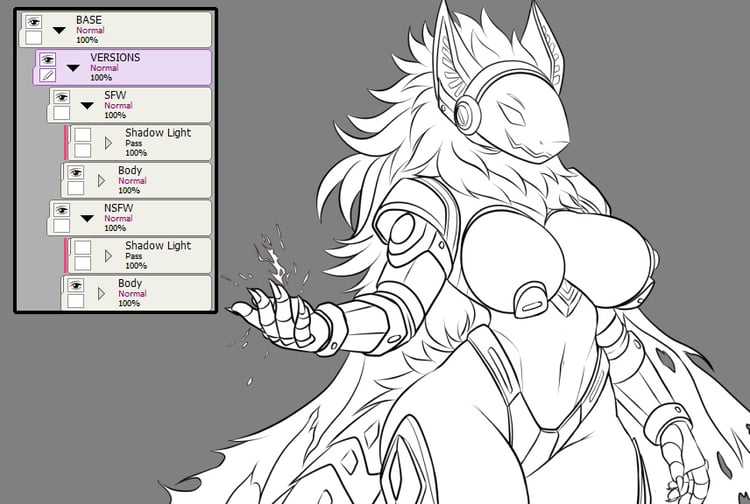Select the SFW layer group name

coord(115,95)
